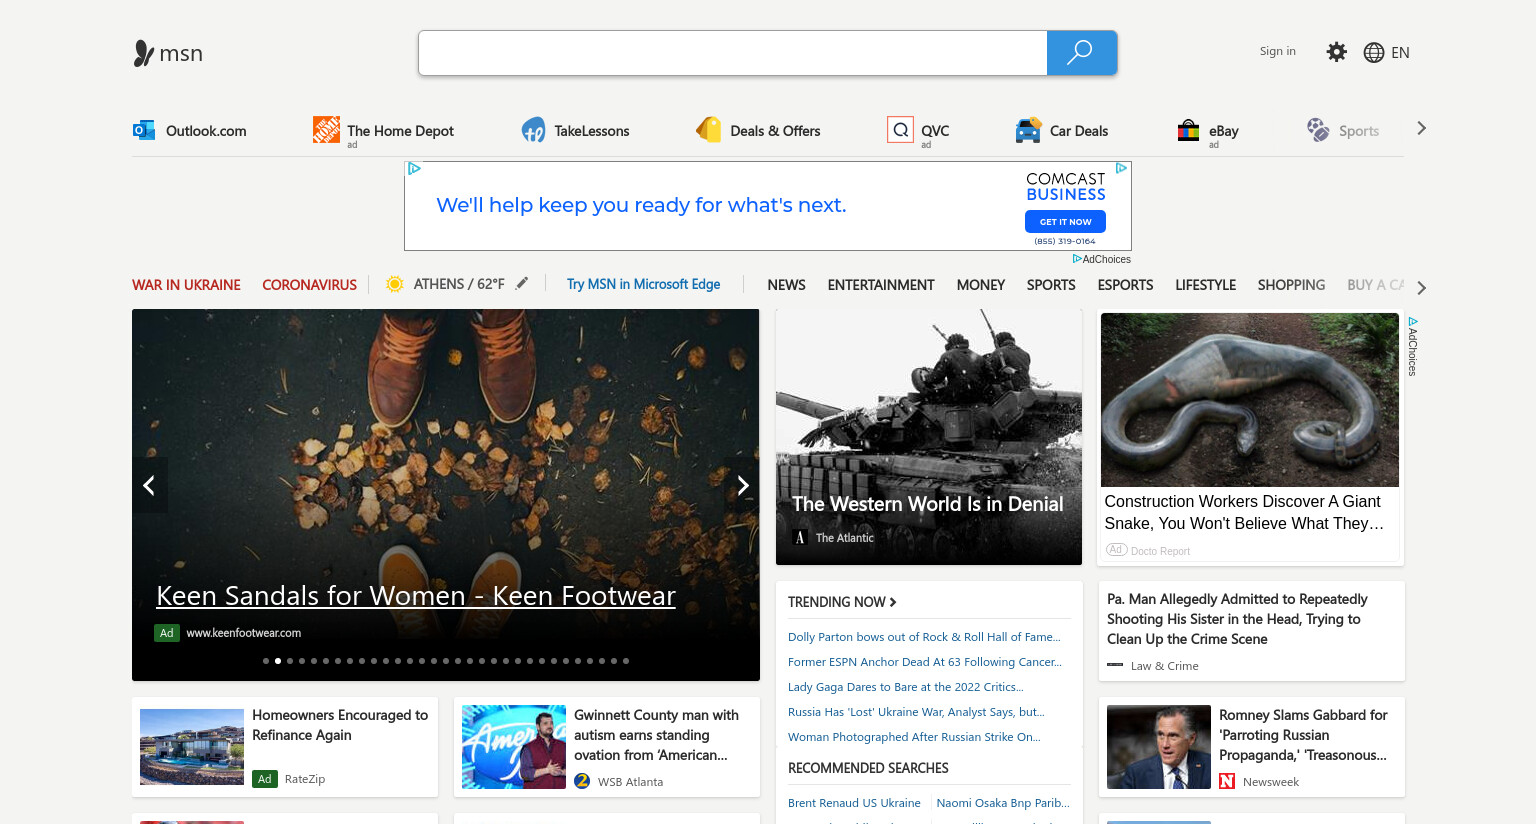This screenshot has width=1536, height=824.
Task: Open Keen Sandals for Women headline
Action: pos(416,596)
